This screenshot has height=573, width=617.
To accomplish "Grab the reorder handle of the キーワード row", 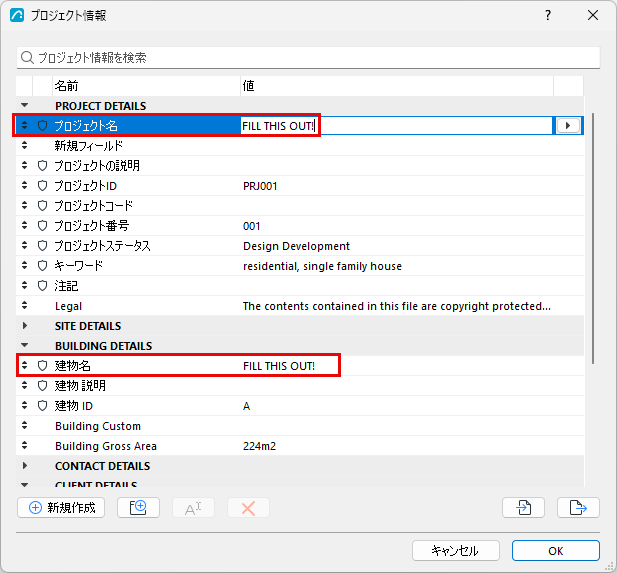I will coord(24,265).
